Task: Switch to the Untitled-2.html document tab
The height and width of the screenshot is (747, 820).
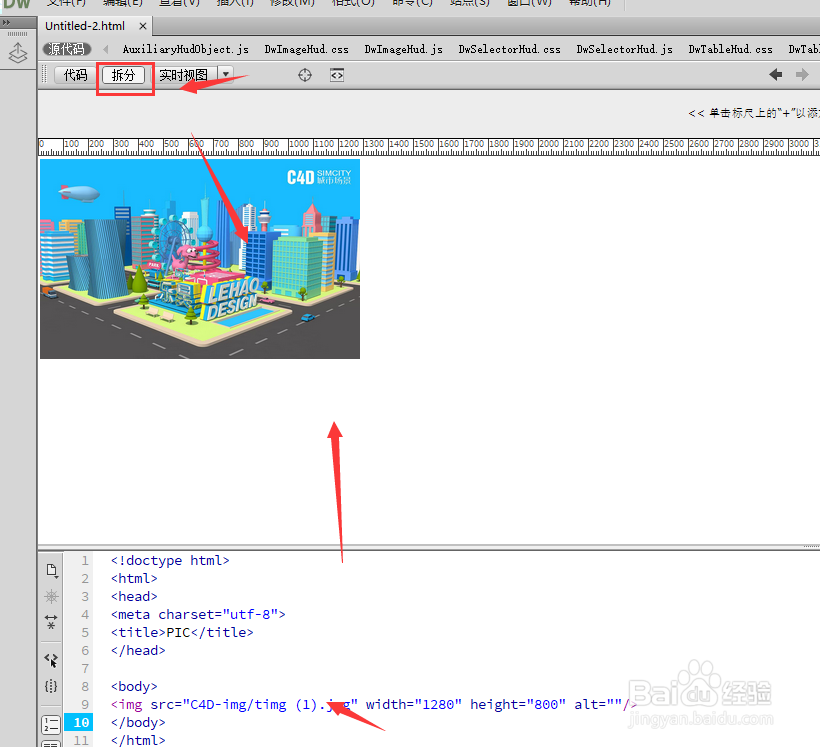Action: (x=85, y=26)
